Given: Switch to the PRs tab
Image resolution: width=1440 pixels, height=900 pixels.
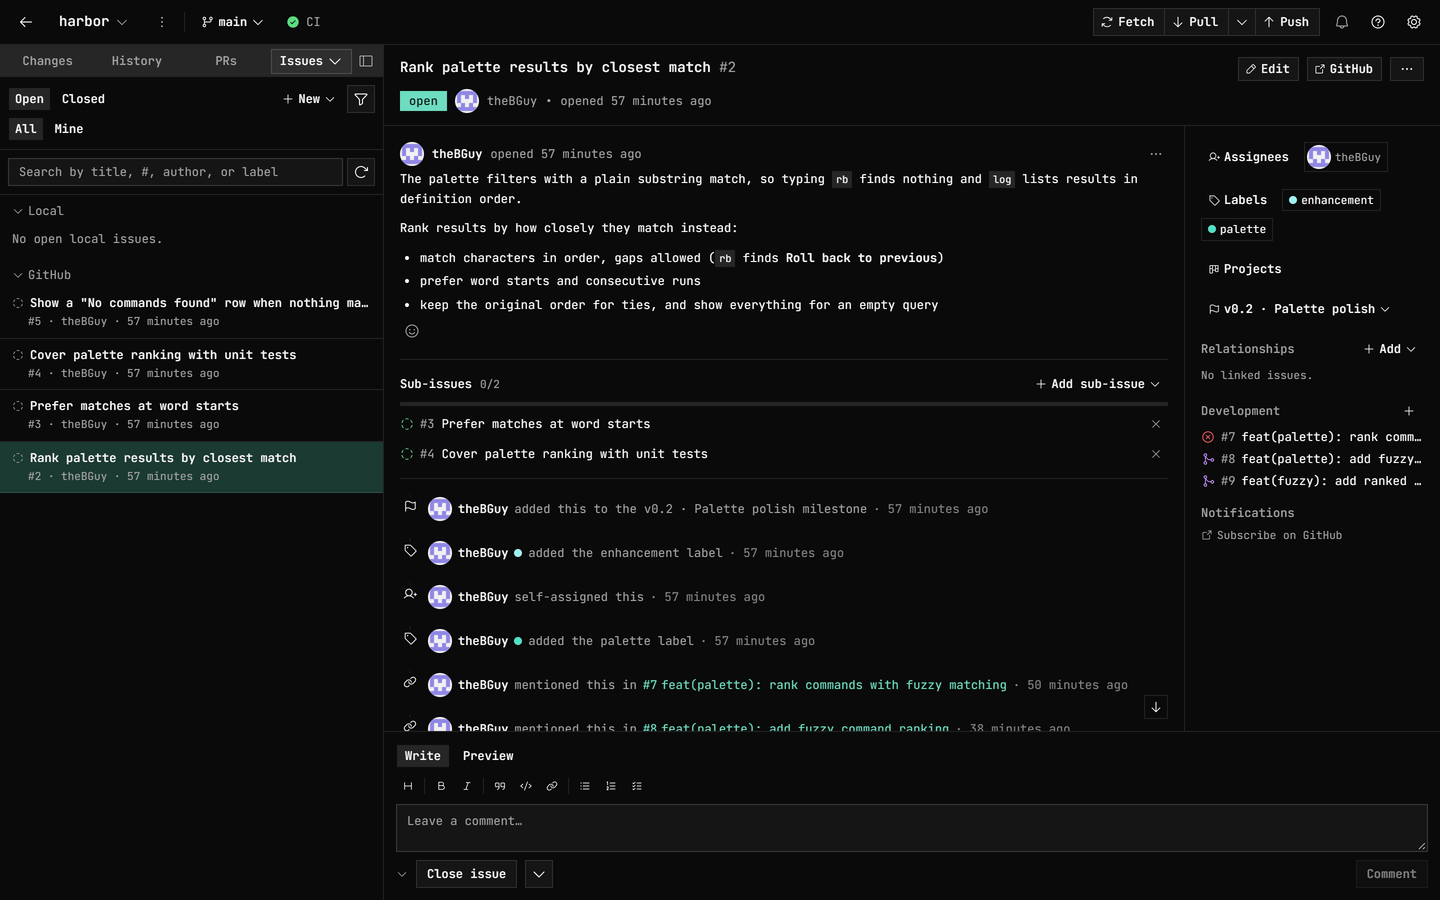Looking at the screenshot, I should [226, 61].
